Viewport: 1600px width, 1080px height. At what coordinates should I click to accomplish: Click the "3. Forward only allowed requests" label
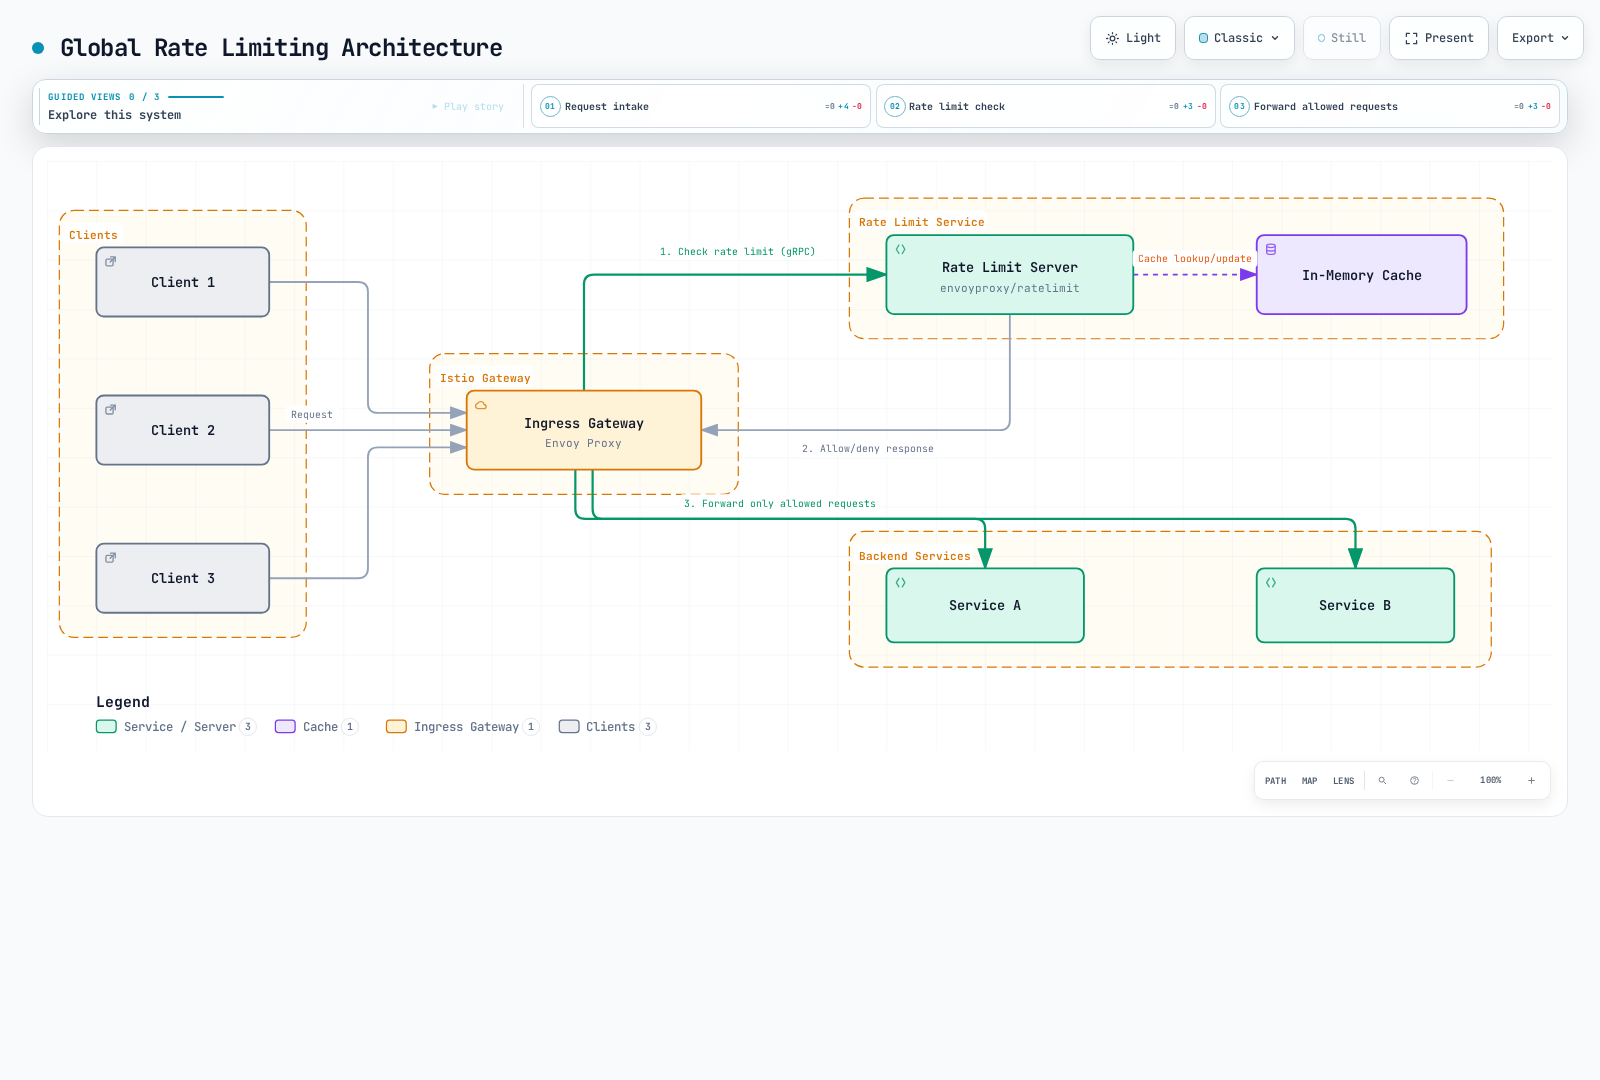(780, 504)
